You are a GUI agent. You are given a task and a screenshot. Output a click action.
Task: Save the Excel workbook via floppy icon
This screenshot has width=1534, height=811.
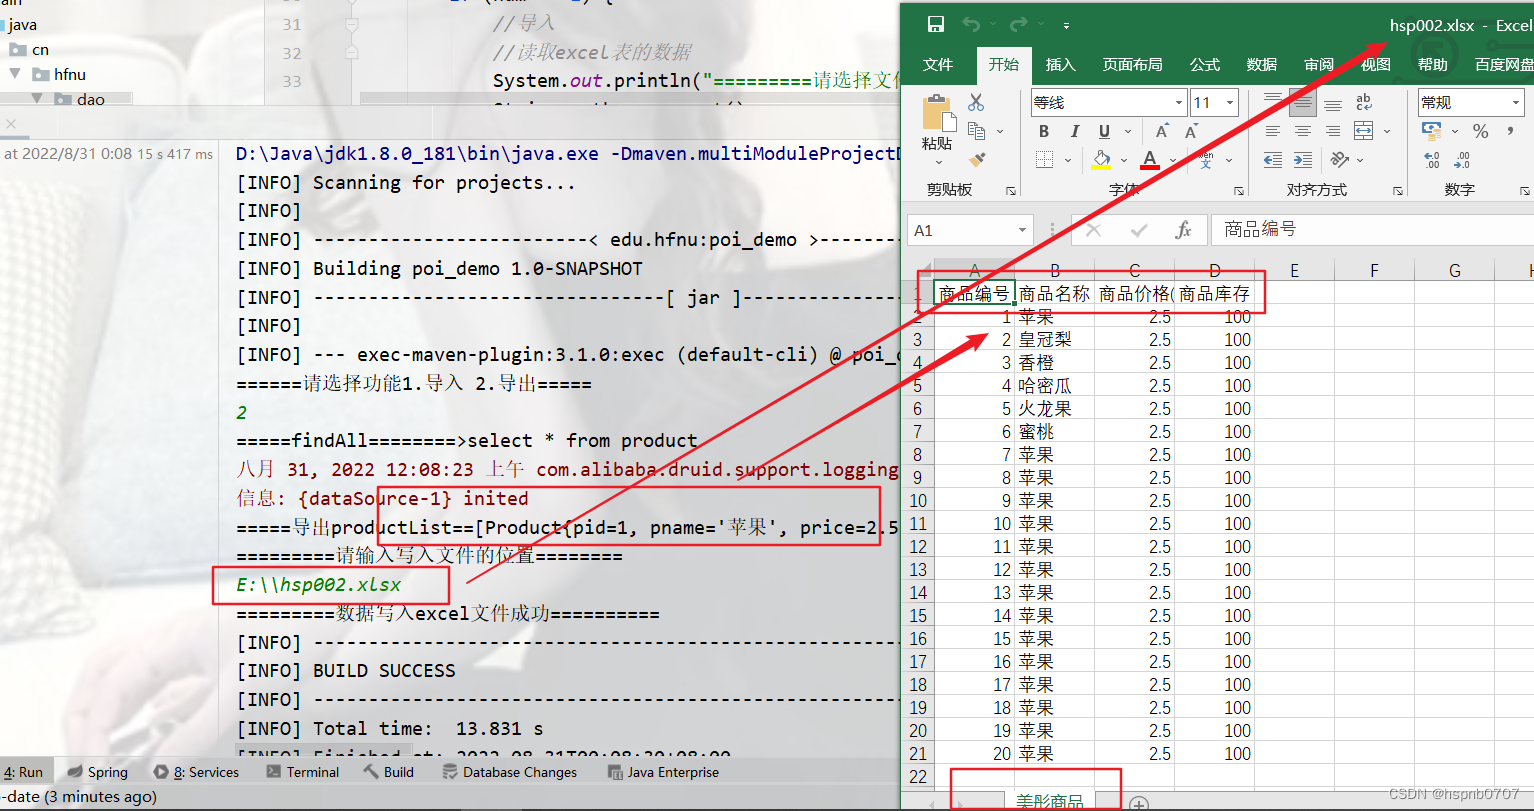coord(936,25)
